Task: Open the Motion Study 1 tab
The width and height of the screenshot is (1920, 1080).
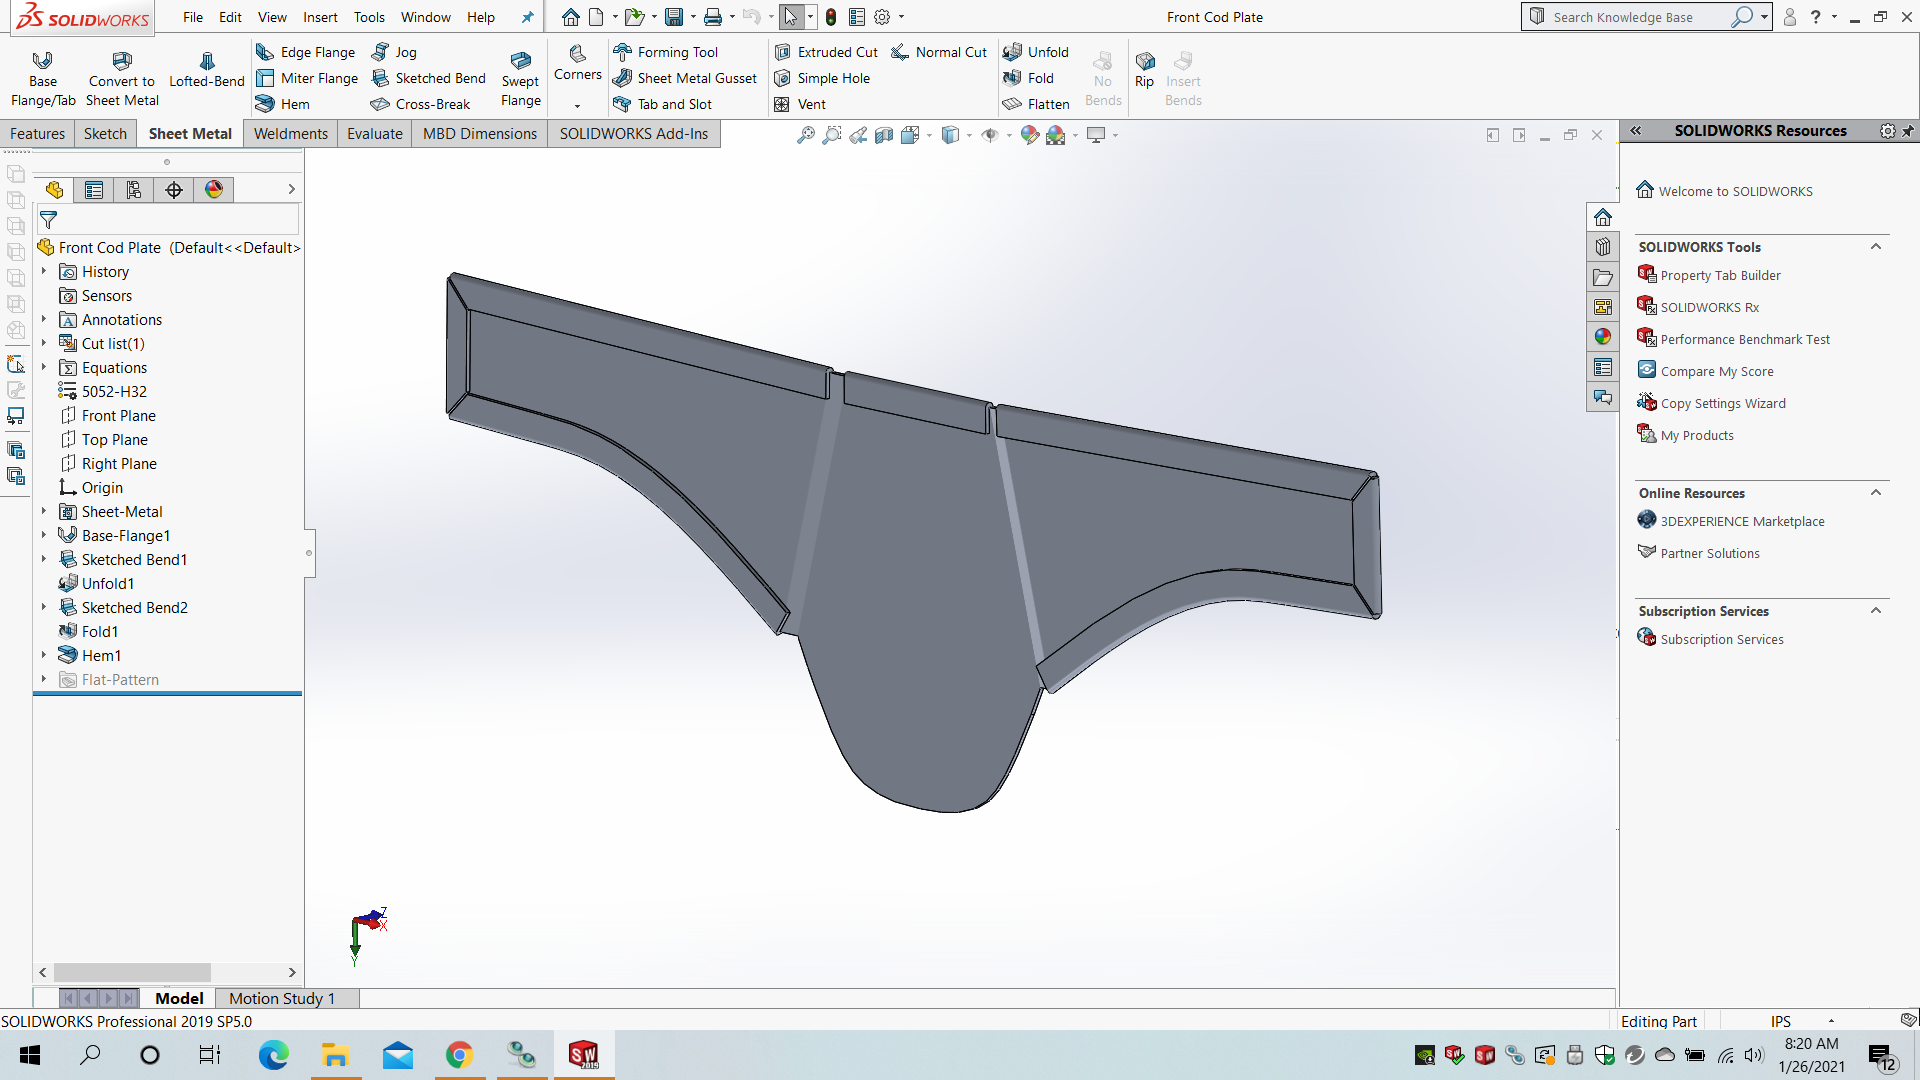Action: coord(281,998)
